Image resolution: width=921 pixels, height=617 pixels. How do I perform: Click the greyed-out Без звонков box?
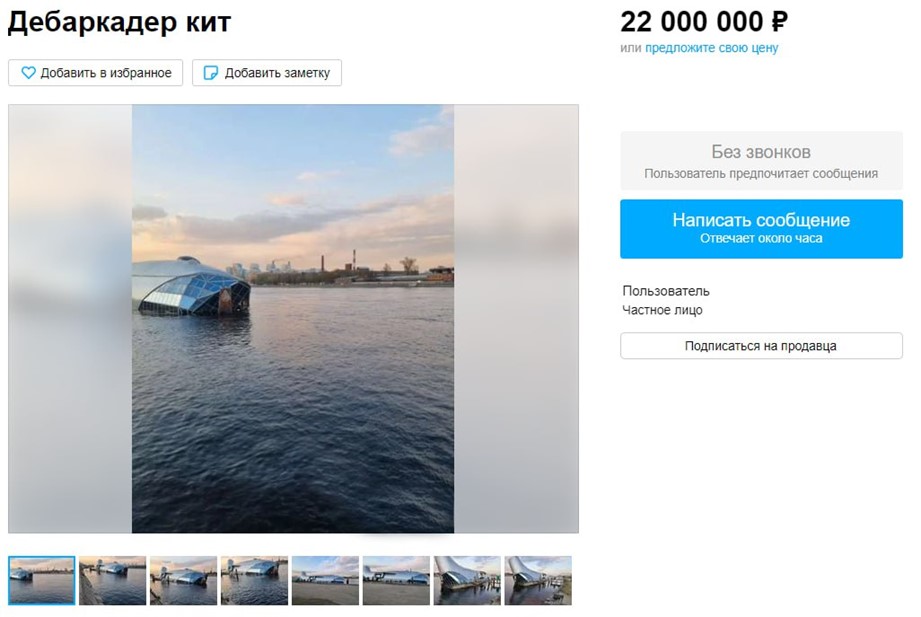coord(761,161)
